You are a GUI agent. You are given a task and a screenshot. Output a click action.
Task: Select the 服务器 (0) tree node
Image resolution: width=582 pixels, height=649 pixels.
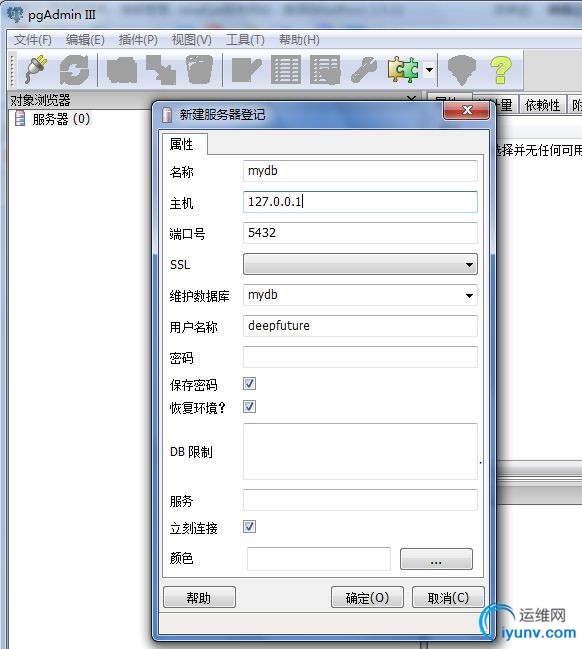61,119
